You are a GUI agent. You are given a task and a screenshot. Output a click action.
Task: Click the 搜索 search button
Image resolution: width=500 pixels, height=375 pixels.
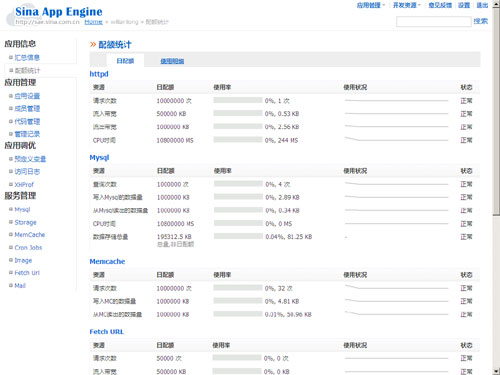(480, 21)
